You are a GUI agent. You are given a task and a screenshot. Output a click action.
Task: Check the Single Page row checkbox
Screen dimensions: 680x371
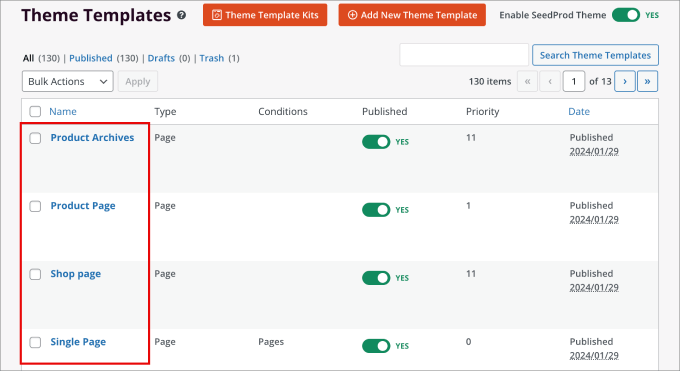pos(35,342)
